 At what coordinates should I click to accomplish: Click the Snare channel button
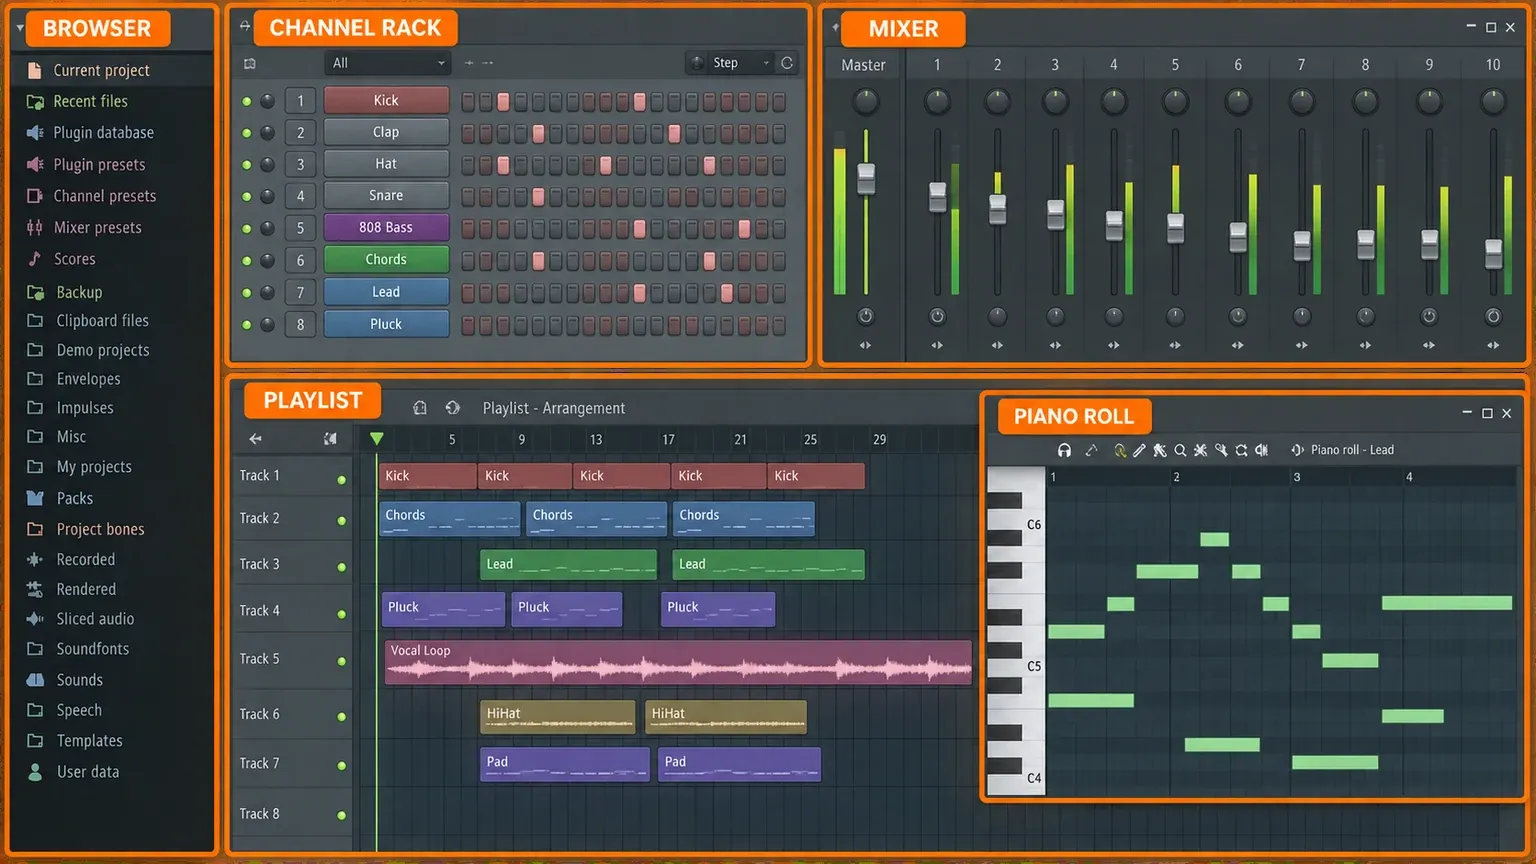[x=386, y=196]
